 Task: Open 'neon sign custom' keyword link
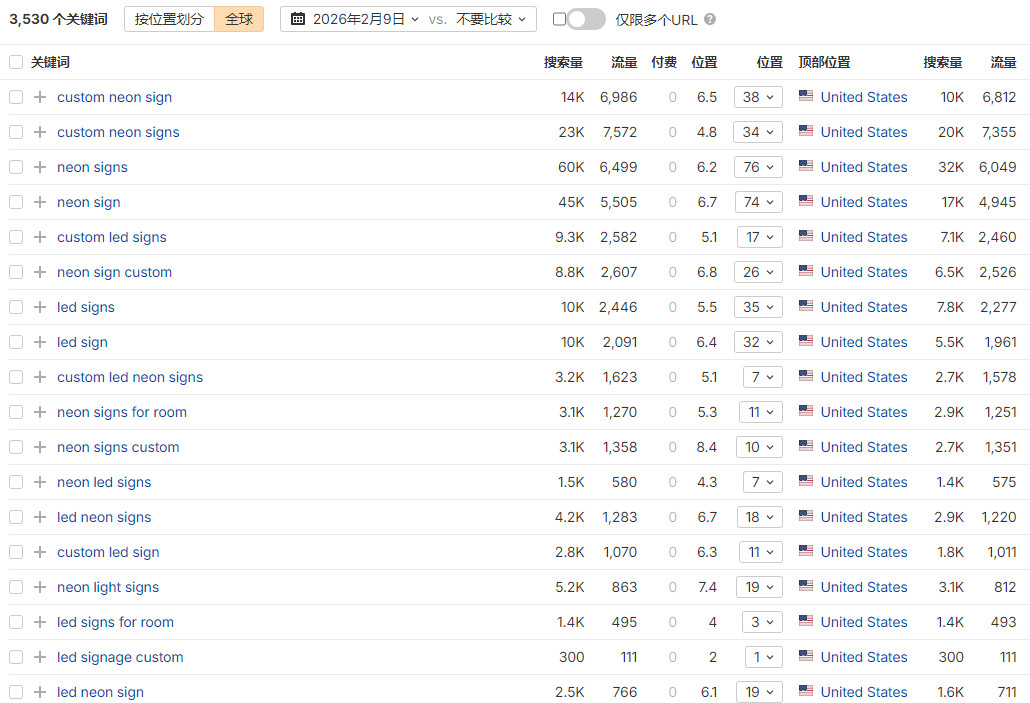coord(114,272)
